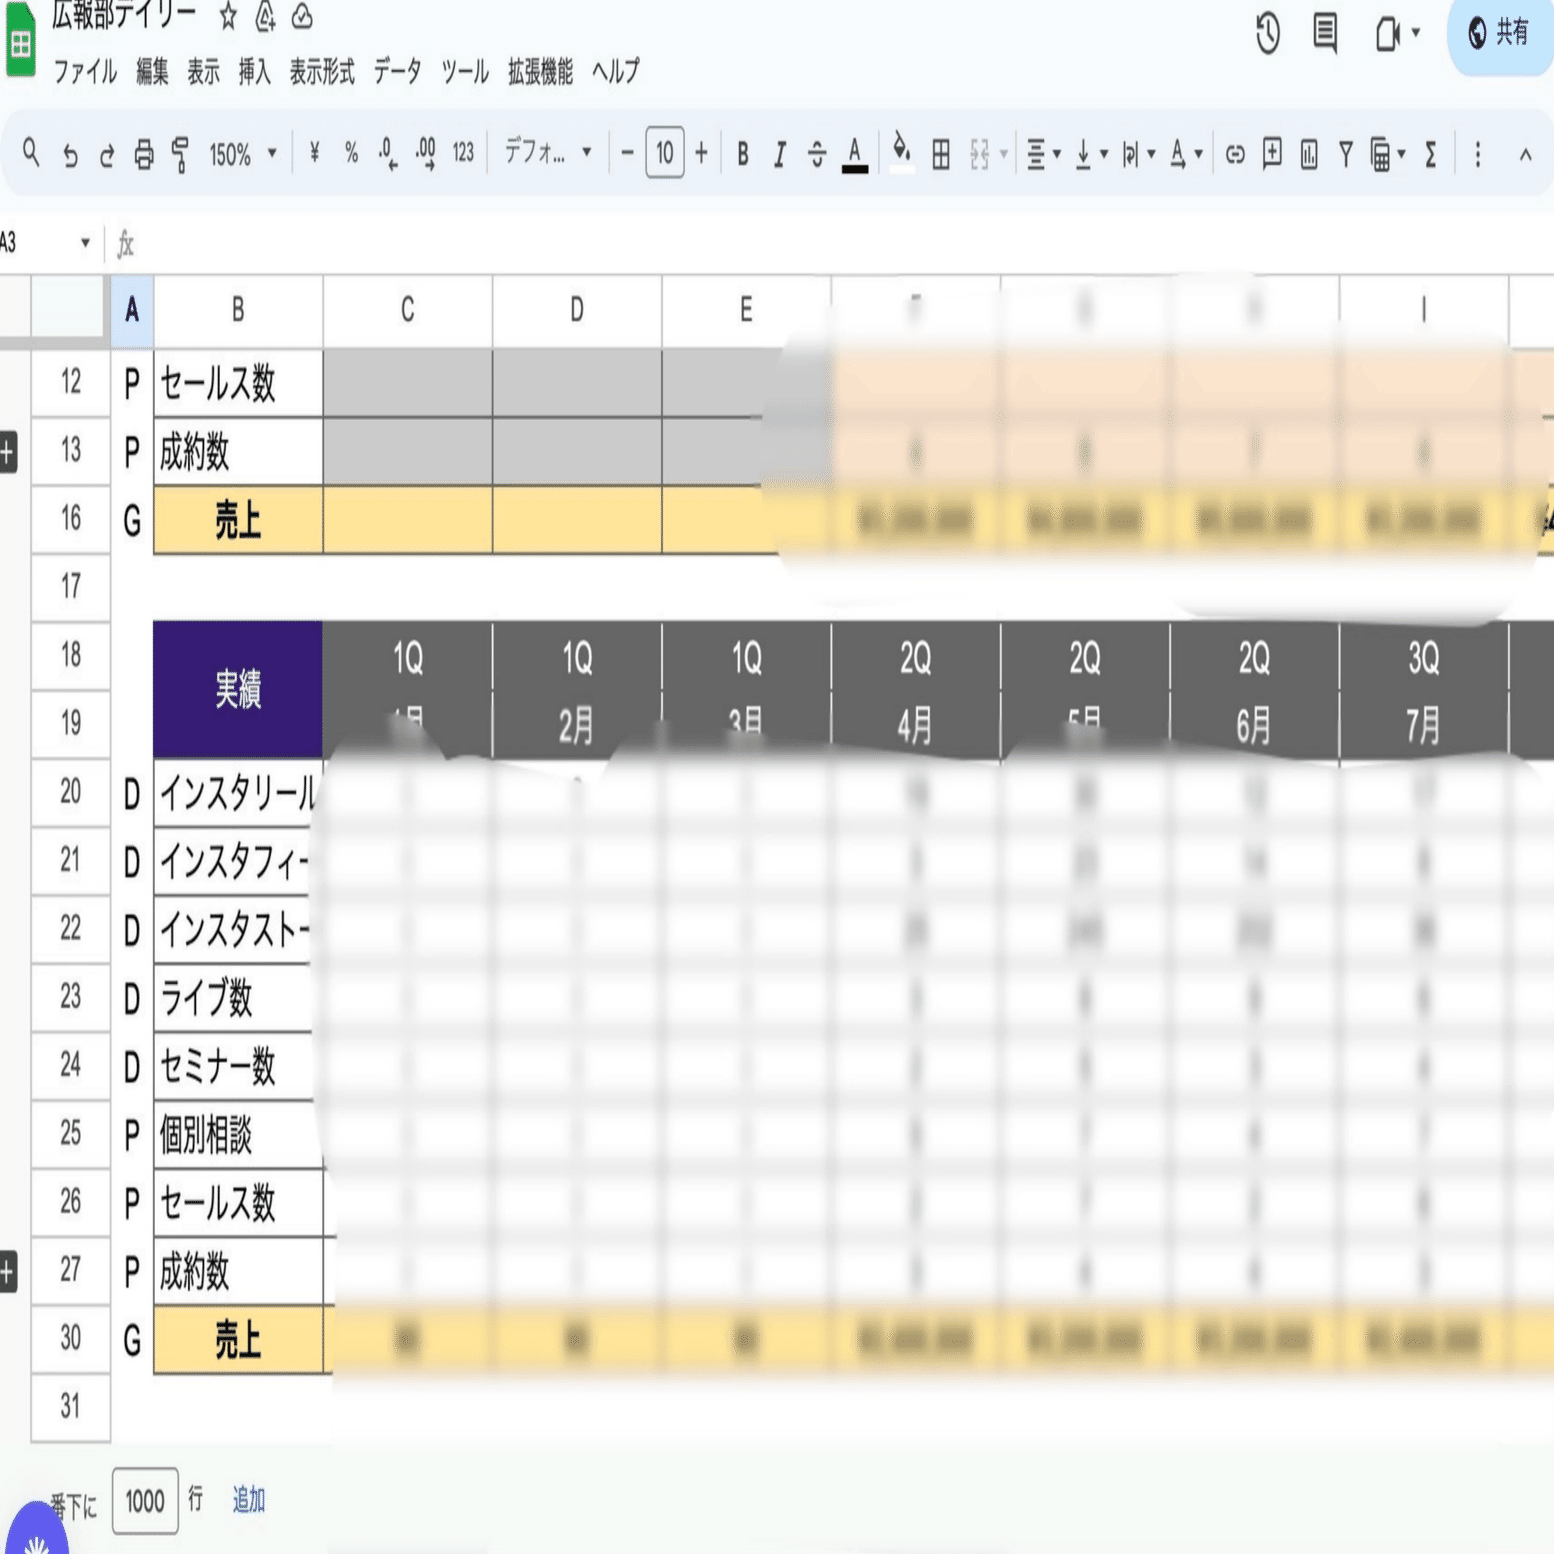Collapse the toolbar header with caret

pyautogui.click(x=1525, y=155)
